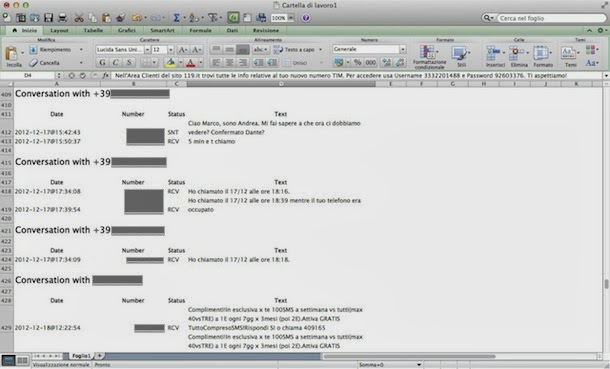Open the font size 12 dropdown
Screen dimensions: 610x369
[x=170, y=50]
